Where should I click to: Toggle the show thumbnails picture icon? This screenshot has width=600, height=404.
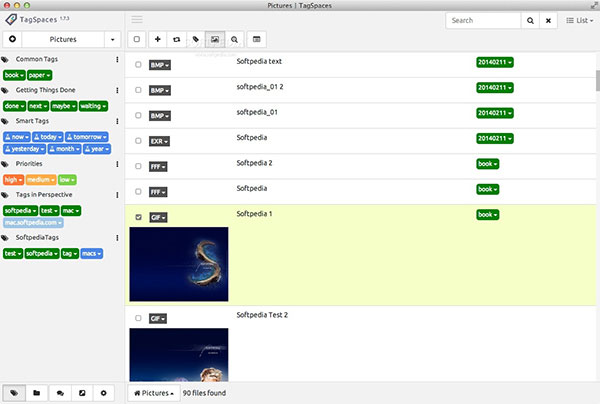(215, 39)
